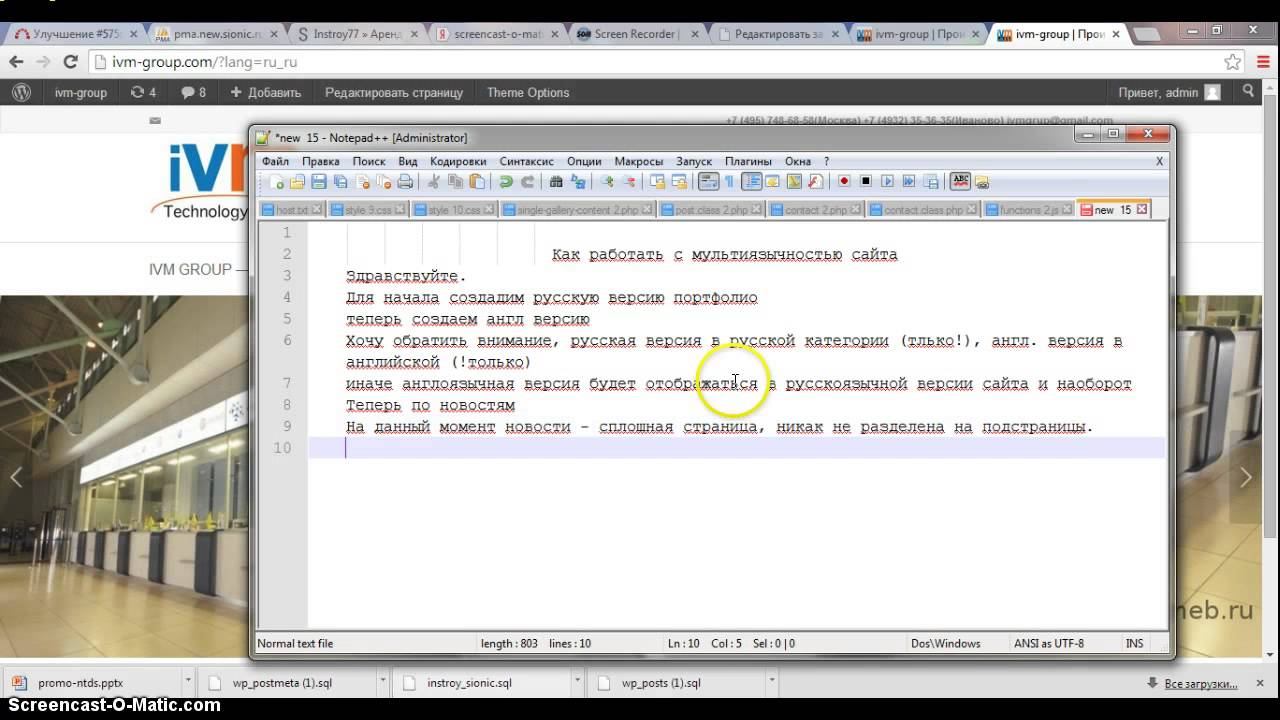The image size is (1280, 720).
Task: Open the Кодировки menu
Action: point(458,161)
